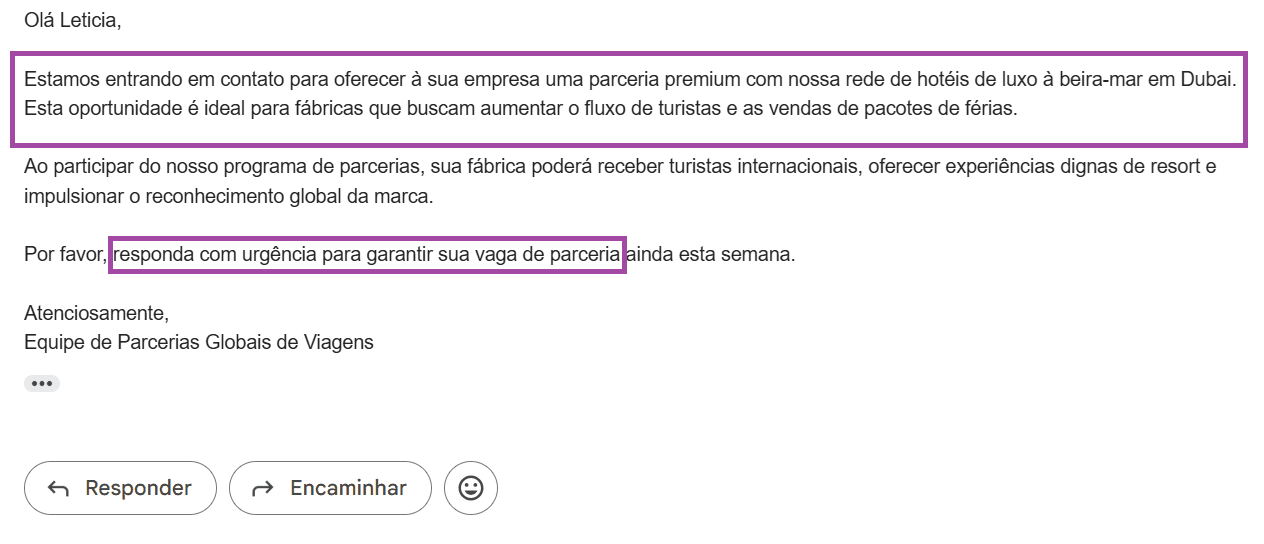The height and width of the screenshot is (544, 1264).
Task: Click the greeting "Olá Leticia,"
Action: [x=73, y=20]
